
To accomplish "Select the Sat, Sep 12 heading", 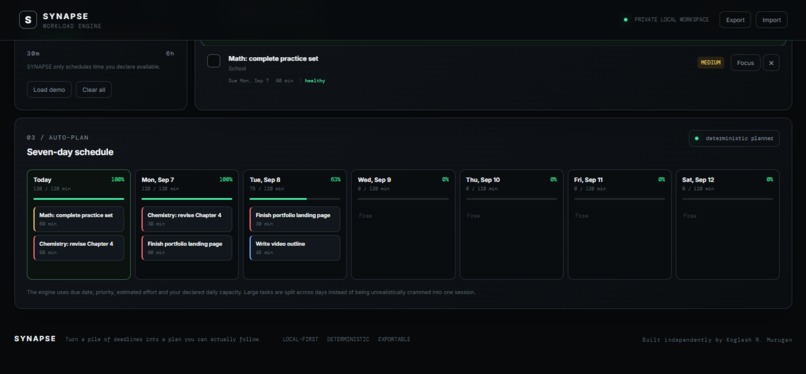I will pos(698,180).
